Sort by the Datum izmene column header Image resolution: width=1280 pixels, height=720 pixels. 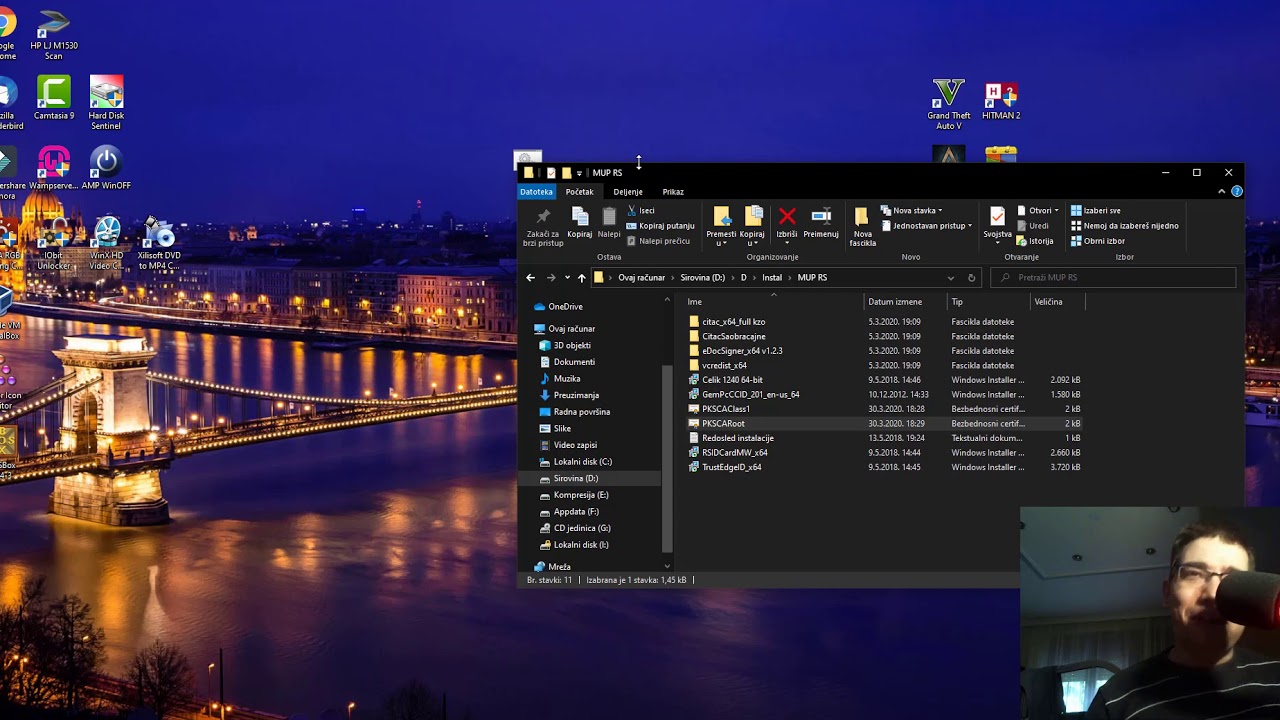(x=905, y=302)
